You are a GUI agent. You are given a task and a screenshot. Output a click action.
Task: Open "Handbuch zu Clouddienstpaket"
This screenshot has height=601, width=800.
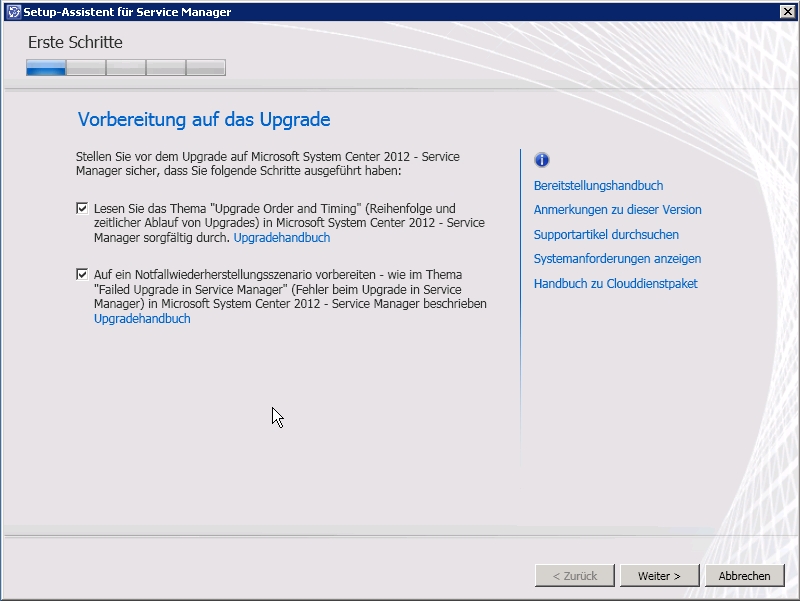[615, 284]
